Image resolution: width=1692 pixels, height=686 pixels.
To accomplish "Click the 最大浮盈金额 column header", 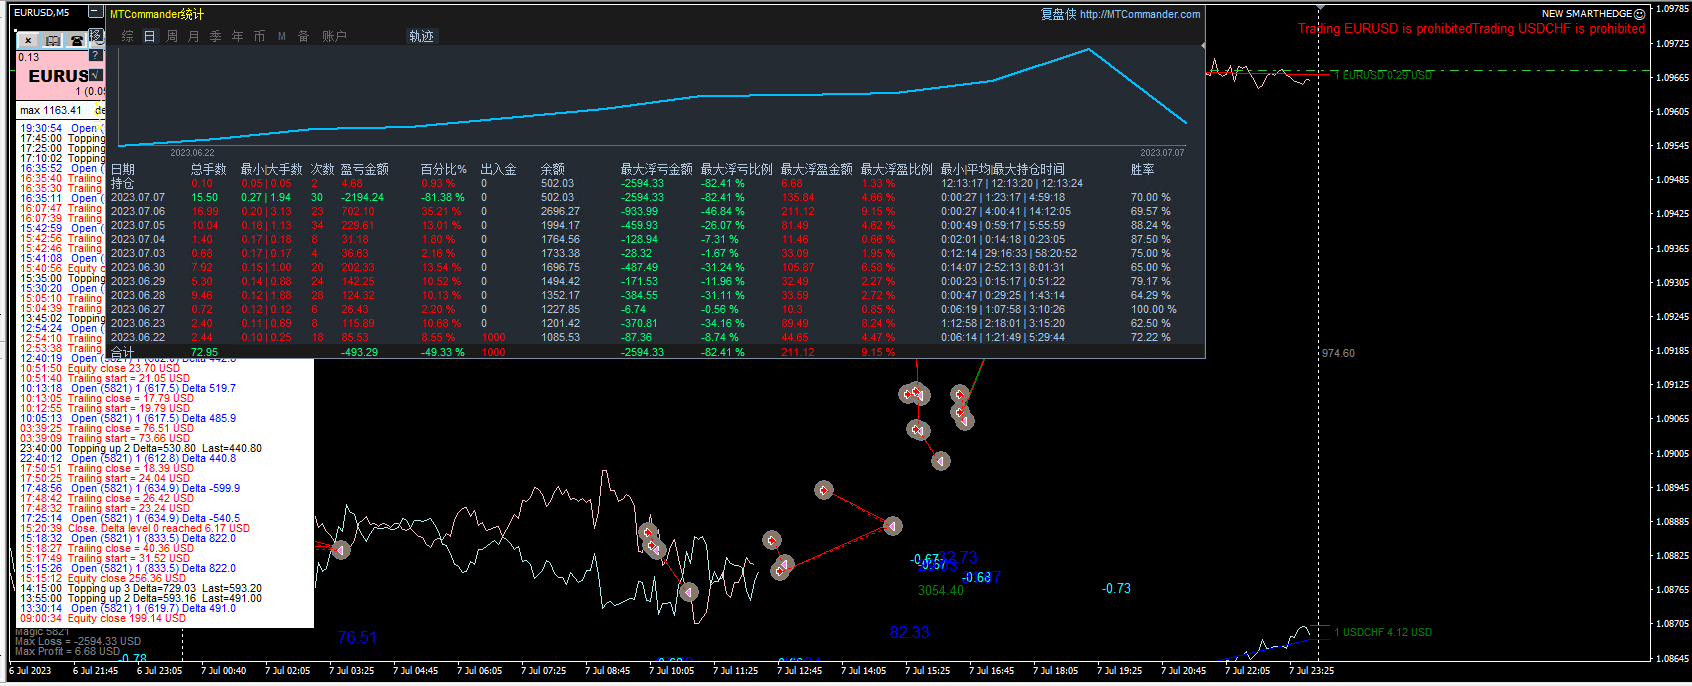I will pyautogui.click(x=816, y=169).
